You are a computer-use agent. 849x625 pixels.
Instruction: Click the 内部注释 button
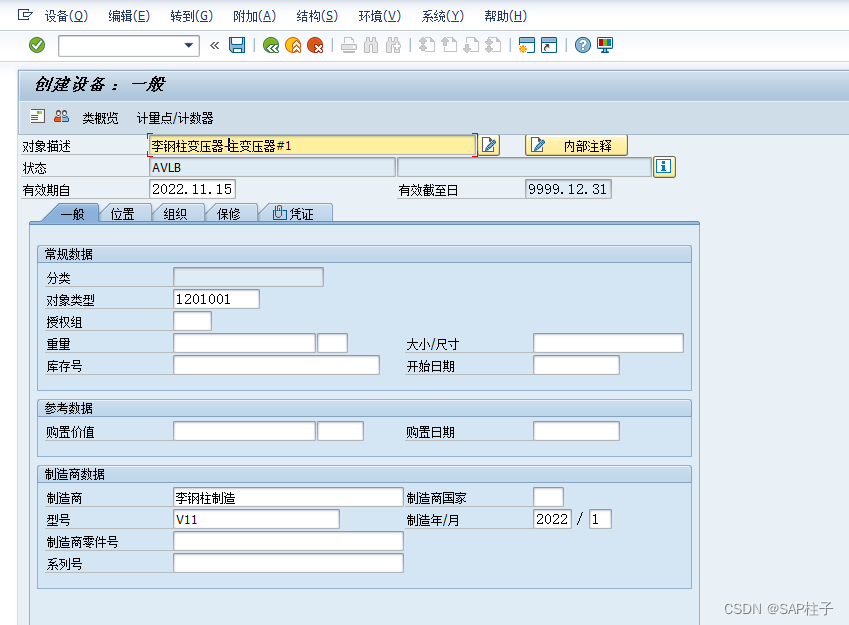[576, 145]
